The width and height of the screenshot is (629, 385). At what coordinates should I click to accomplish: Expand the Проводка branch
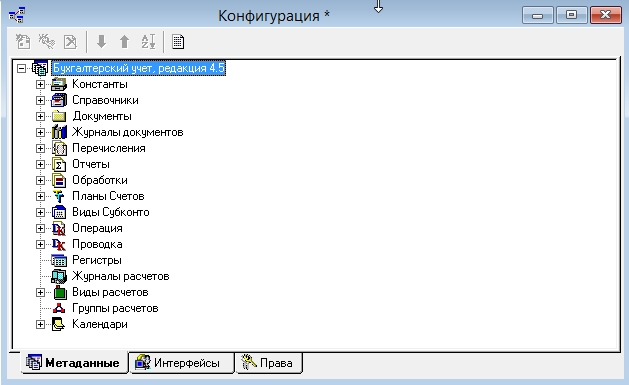pos(40,244)
